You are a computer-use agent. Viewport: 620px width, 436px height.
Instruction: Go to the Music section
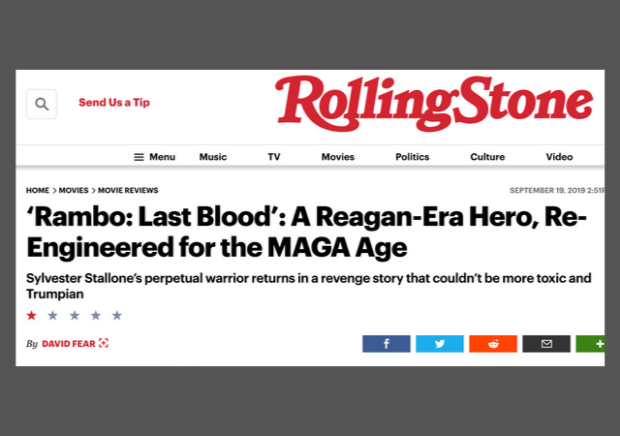point(213,157)
